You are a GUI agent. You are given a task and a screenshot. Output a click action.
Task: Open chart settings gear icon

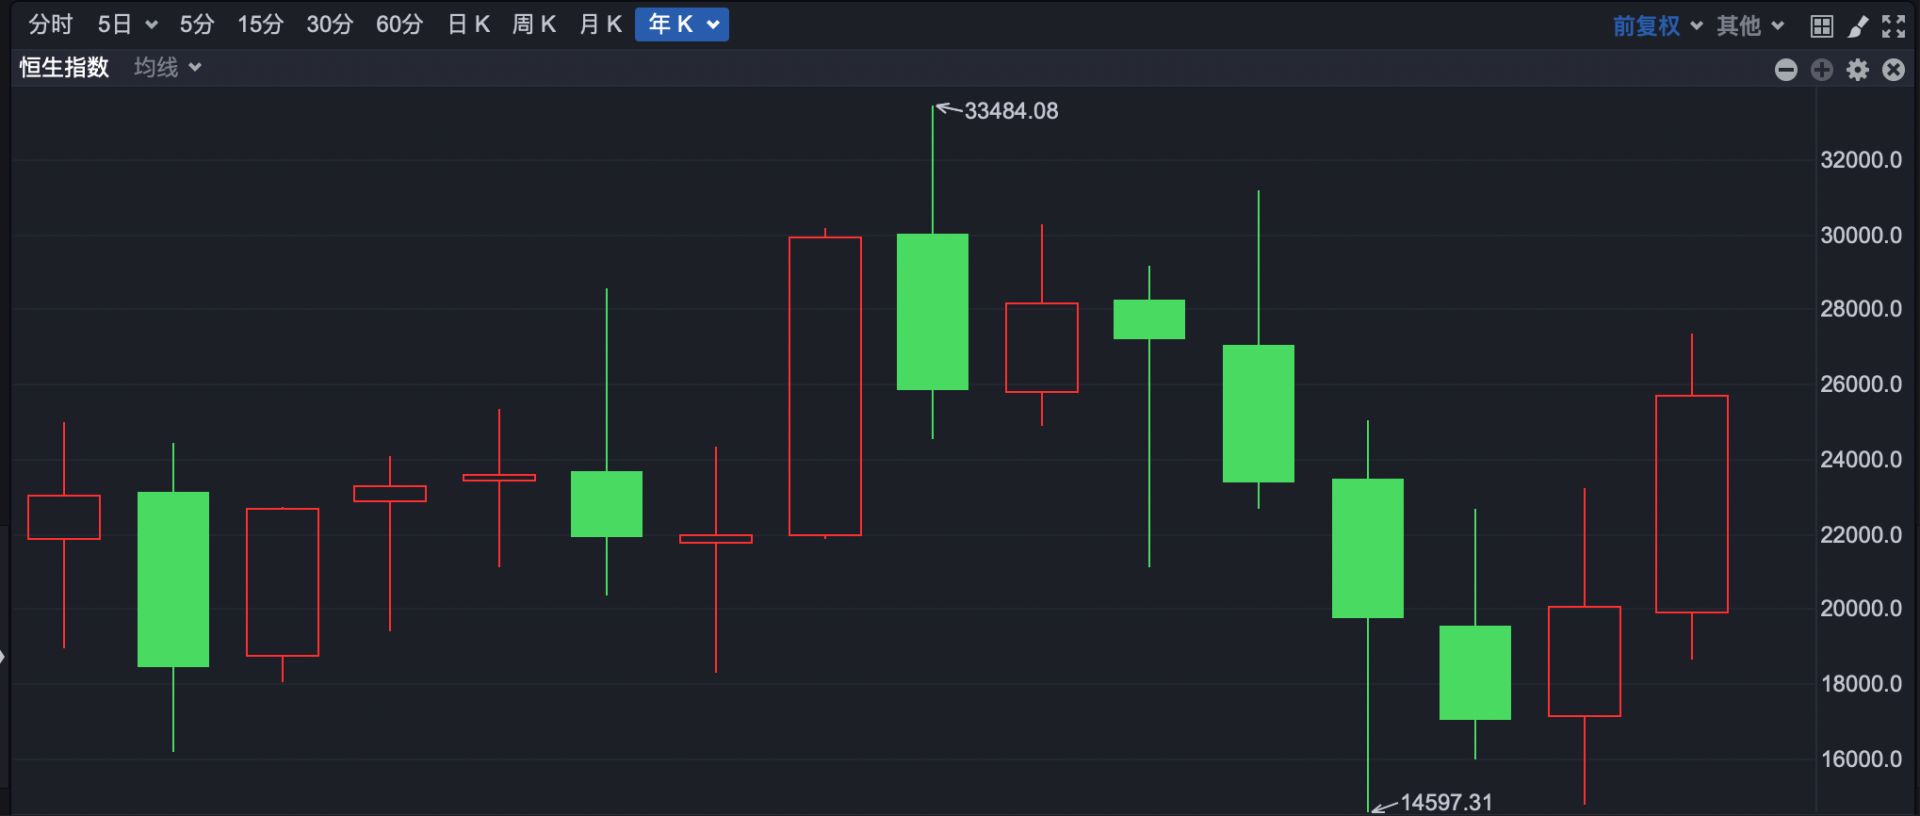(1858, 70)
